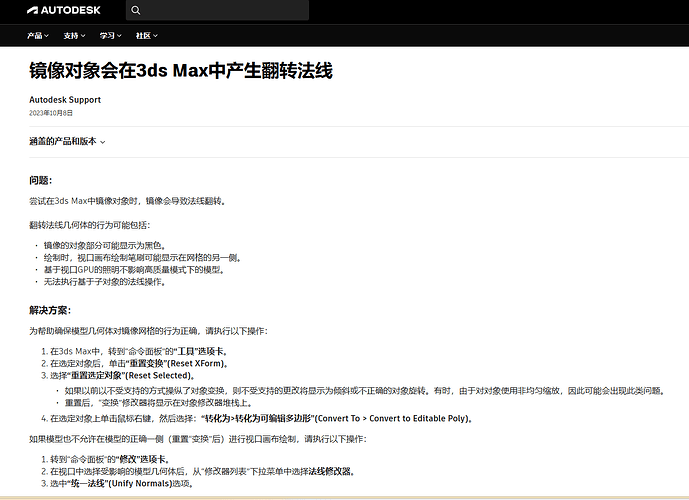Click bullet 如果以前以不受支持的方式操纵了对象变换

[x=366, y=391]
